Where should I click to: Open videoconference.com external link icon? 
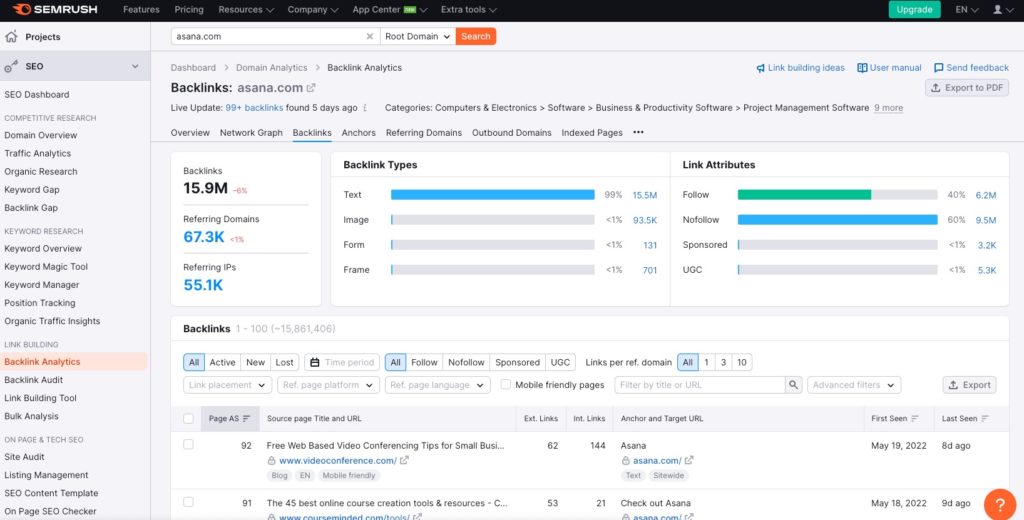tap(404, 461)
